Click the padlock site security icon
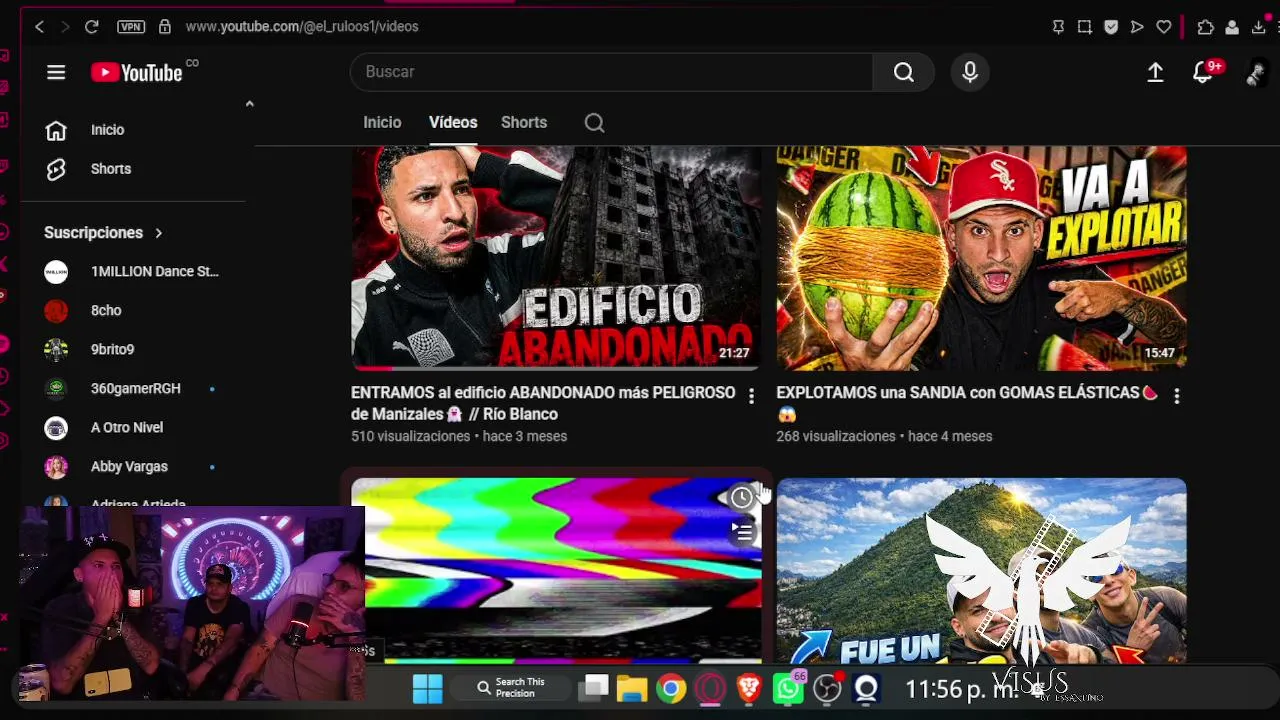The width and height of the screenshot is (1280, 720). (165, 27)
